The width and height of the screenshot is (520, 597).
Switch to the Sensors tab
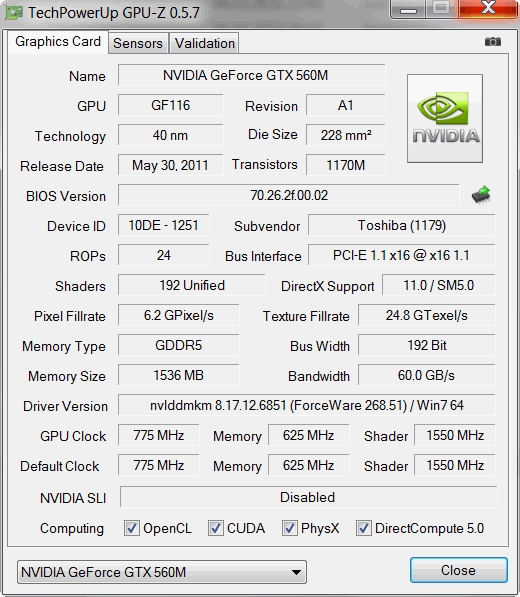click(138, 43)
